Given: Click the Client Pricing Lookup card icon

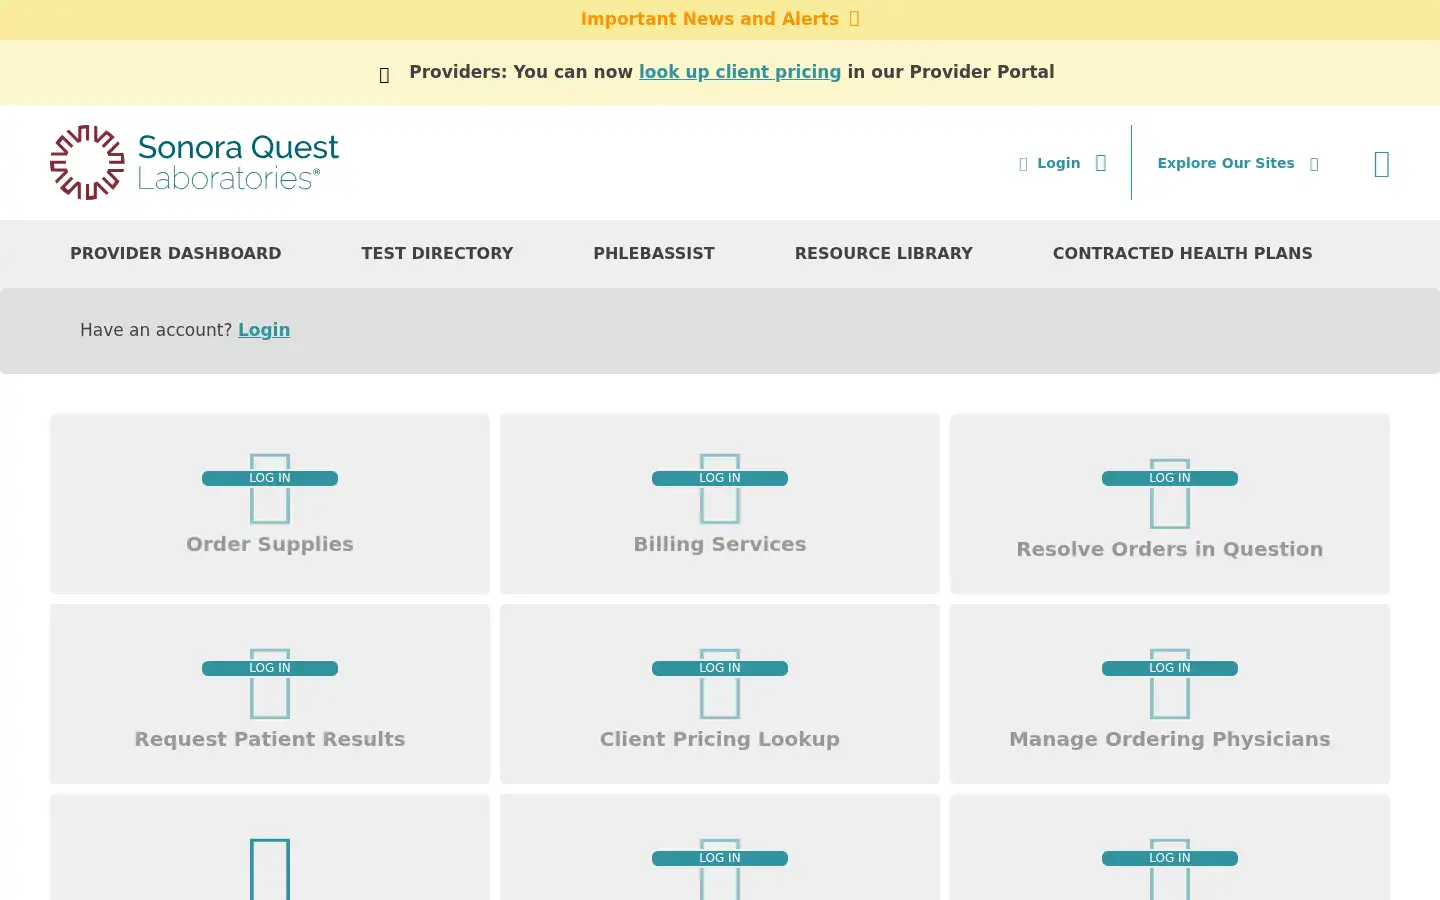Looking at the screenshot, I should tap(720, 684).
